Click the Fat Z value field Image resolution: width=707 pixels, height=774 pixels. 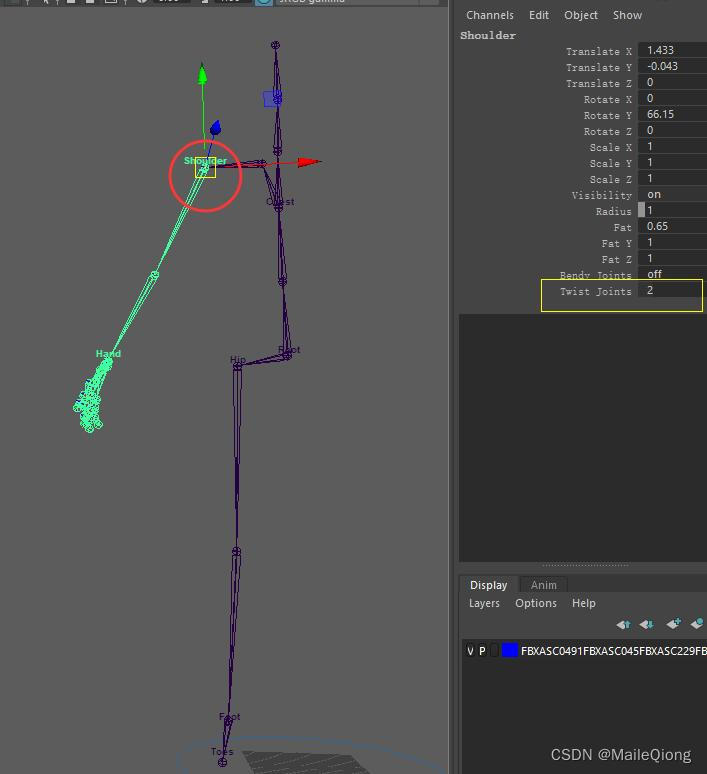point(672,258)
